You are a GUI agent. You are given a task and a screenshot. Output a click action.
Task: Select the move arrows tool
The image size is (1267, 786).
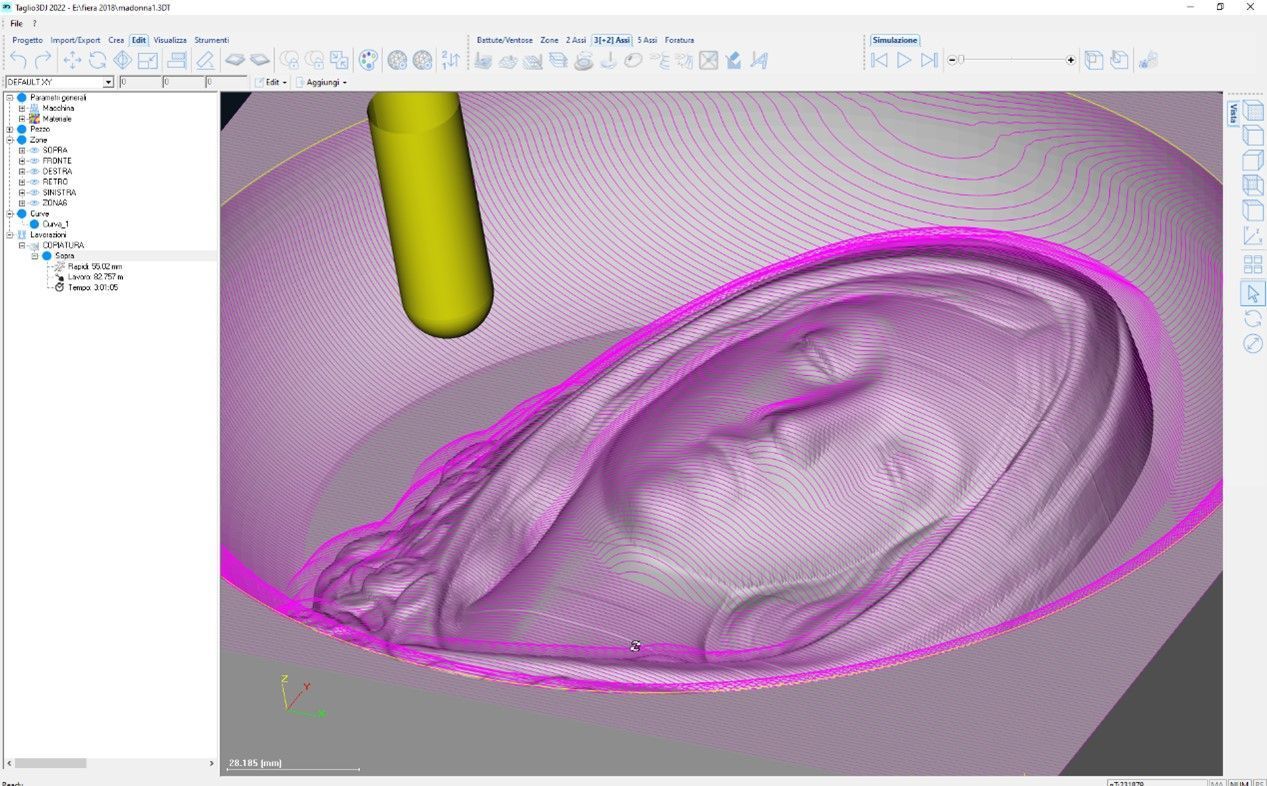[x=72, y=61]
